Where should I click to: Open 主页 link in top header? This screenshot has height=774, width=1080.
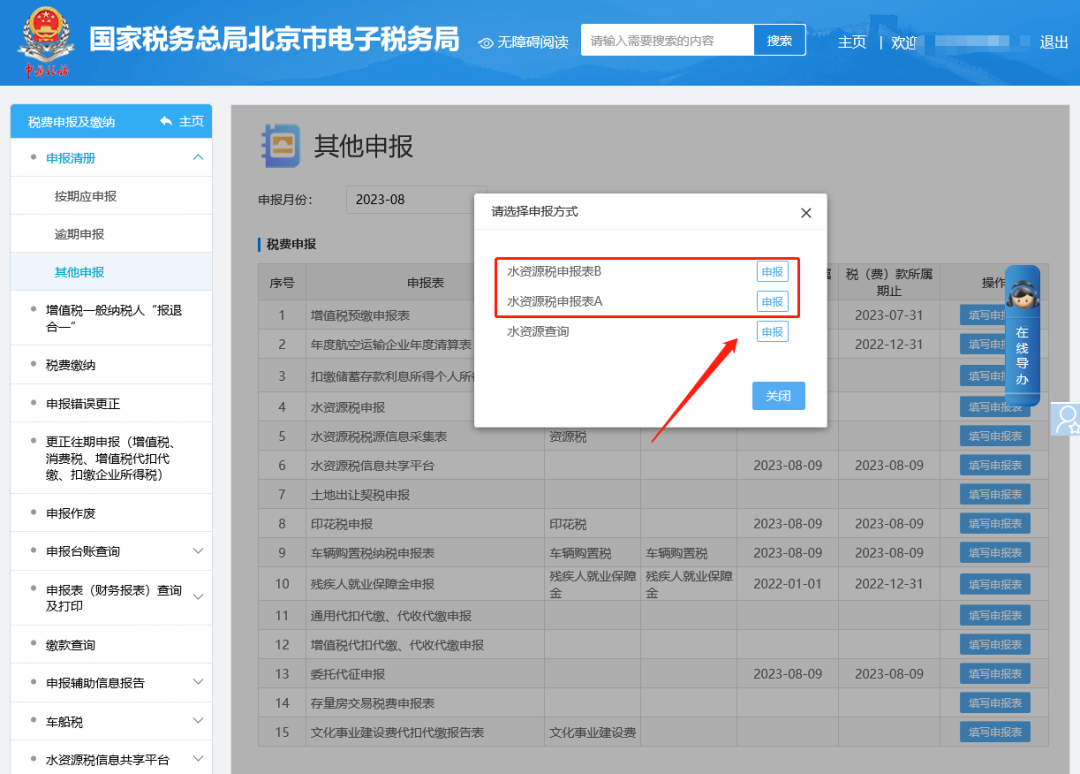852,42
